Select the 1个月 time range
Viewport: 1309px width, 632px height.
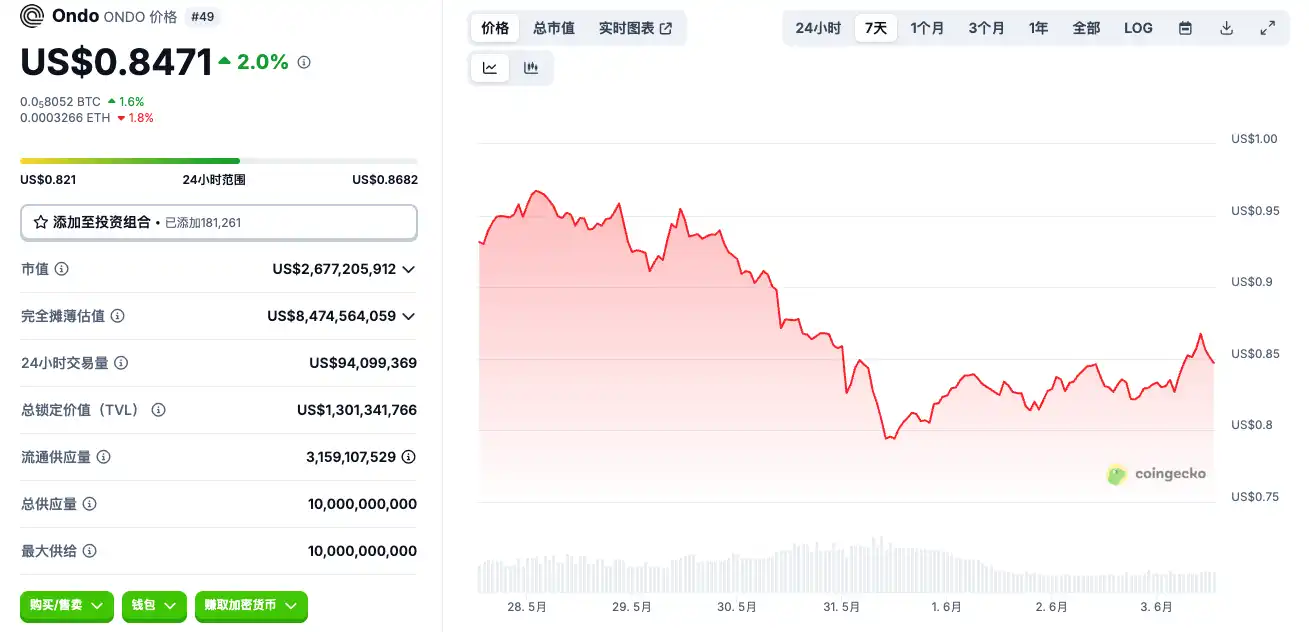click(927, 28)
